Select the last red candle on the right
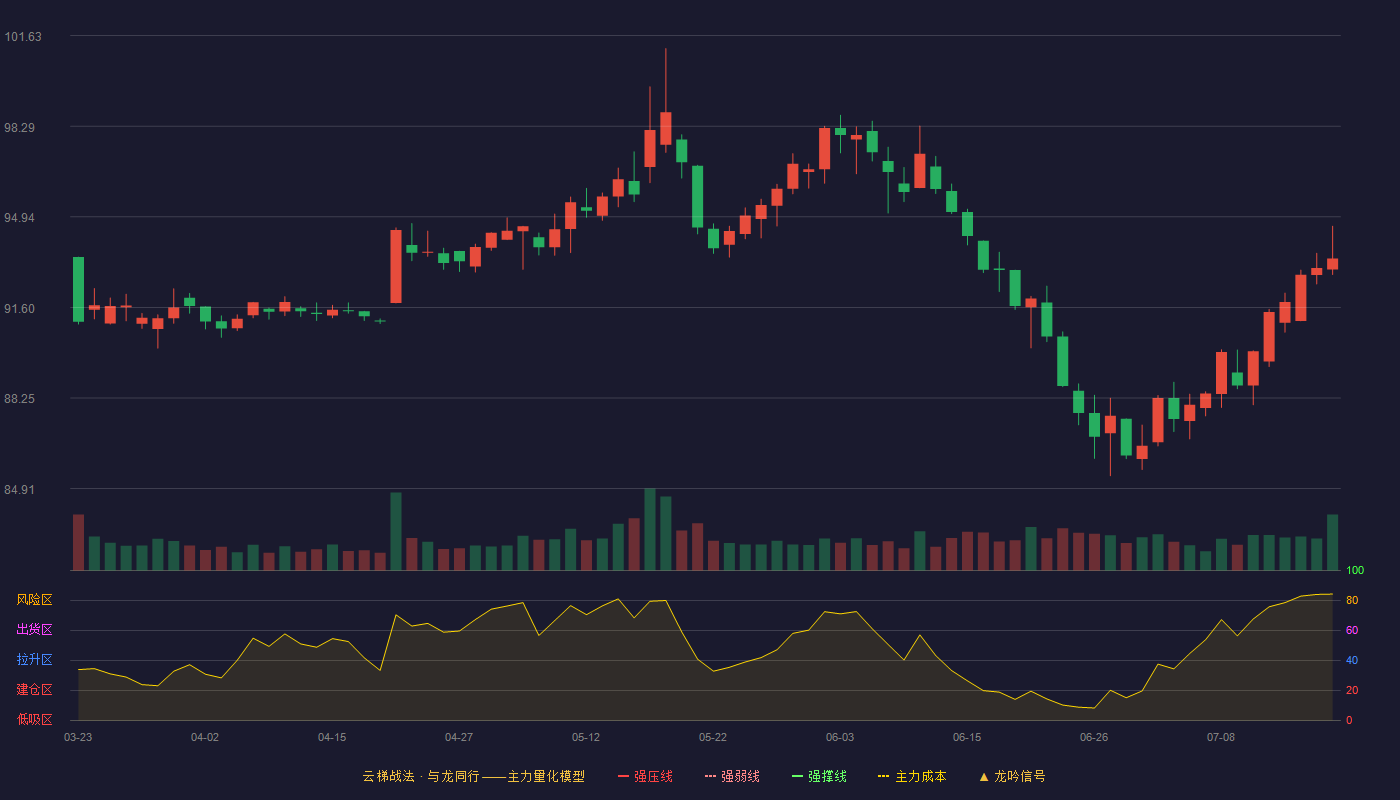This screenshot has width=1400, height=800. pyautogui.click(x=1332, y=264)
